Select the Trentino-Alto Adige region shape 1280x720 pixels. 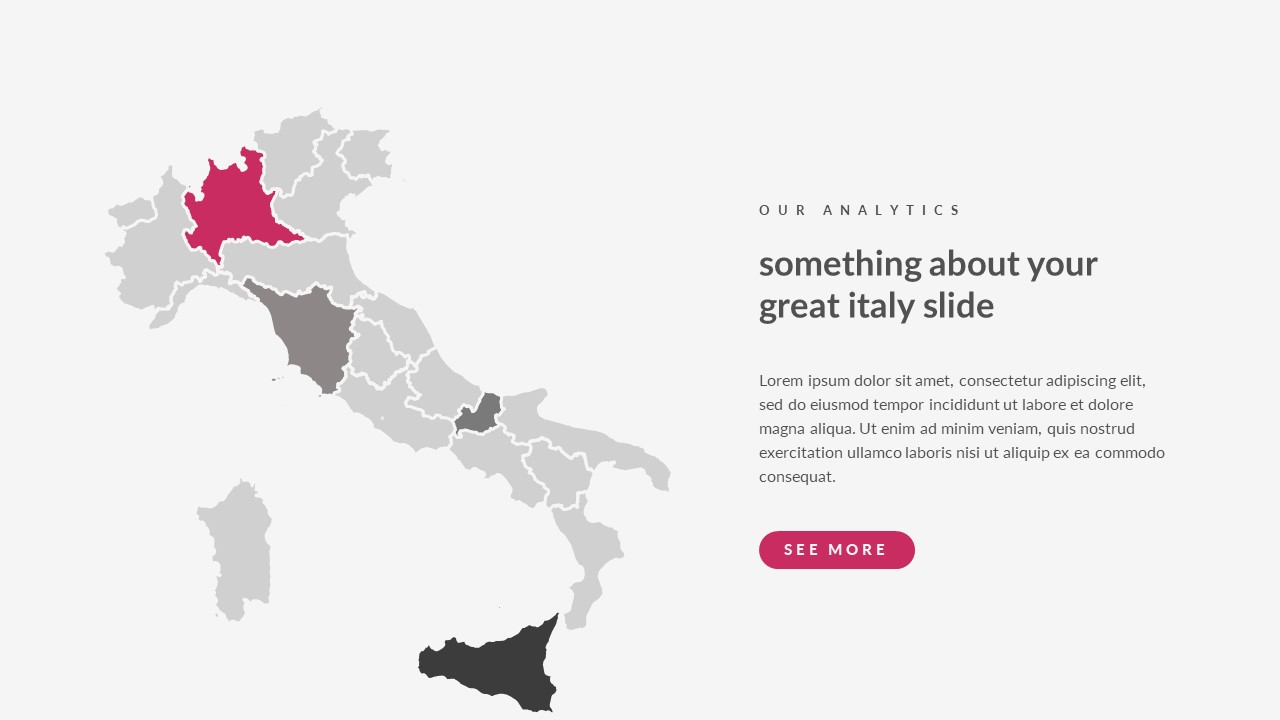[290, 150]
